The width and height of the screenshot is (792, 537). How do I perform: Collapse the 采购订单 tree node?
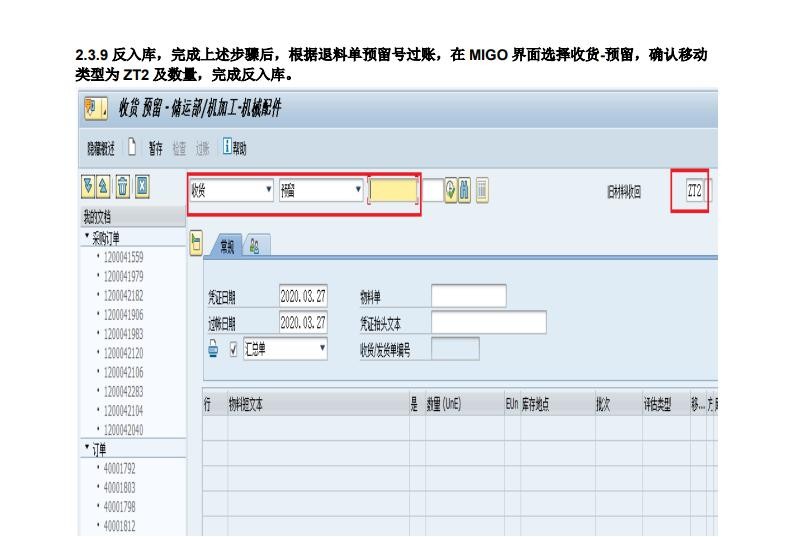[87, 238]
